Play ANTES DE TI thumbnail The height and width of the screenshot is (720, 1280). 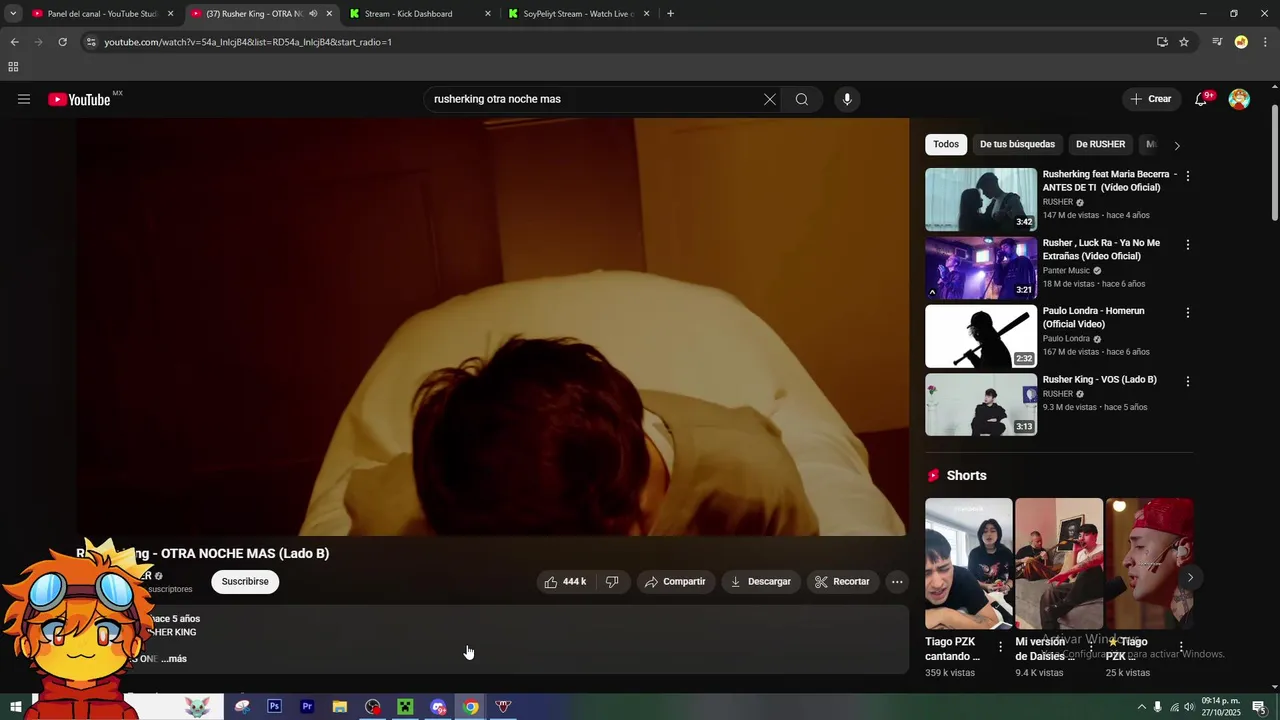tap(981, 199)
